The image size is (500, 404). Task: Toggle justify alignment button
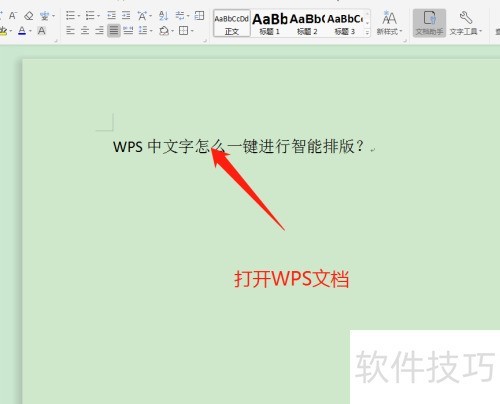point(114,31)
